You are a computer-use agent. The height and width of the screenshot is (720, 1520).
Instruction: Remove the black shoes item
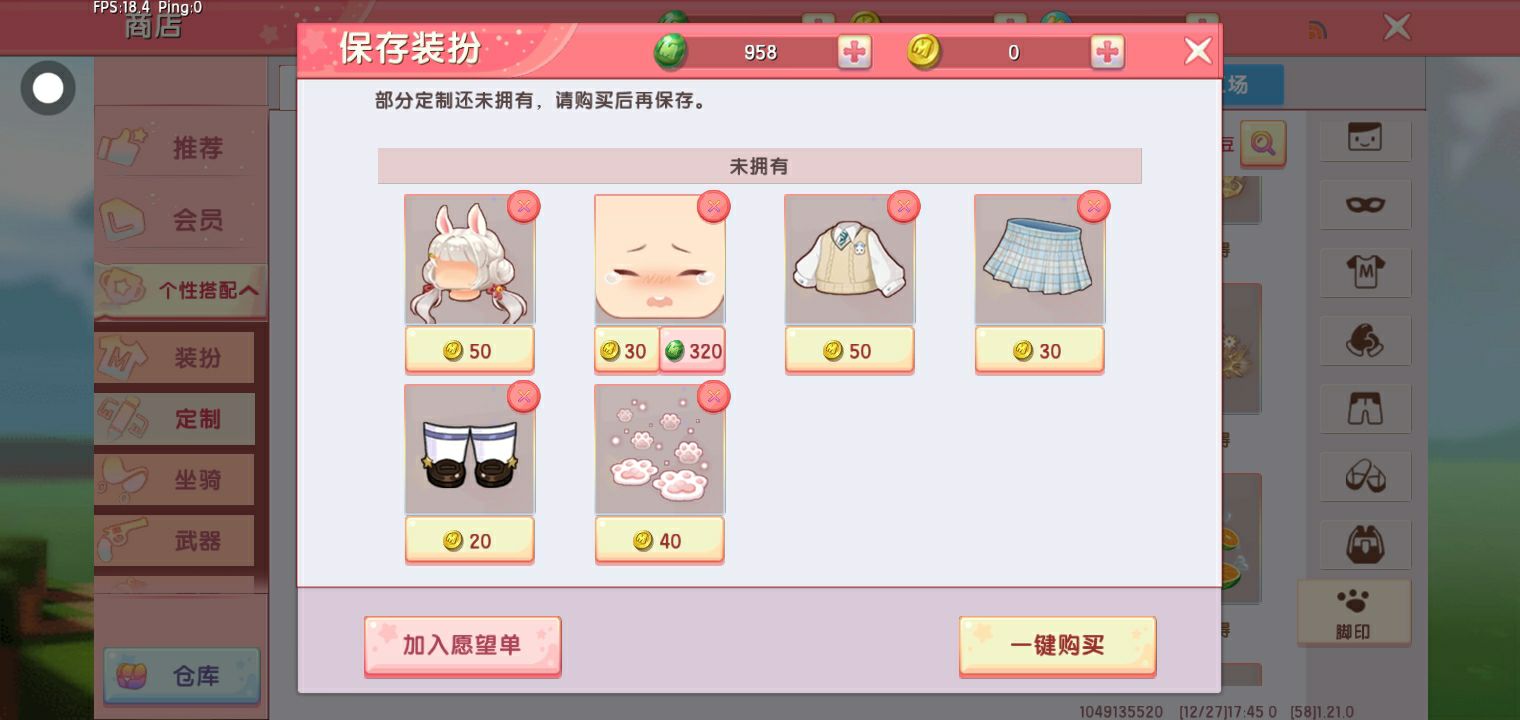coord(523,397)
